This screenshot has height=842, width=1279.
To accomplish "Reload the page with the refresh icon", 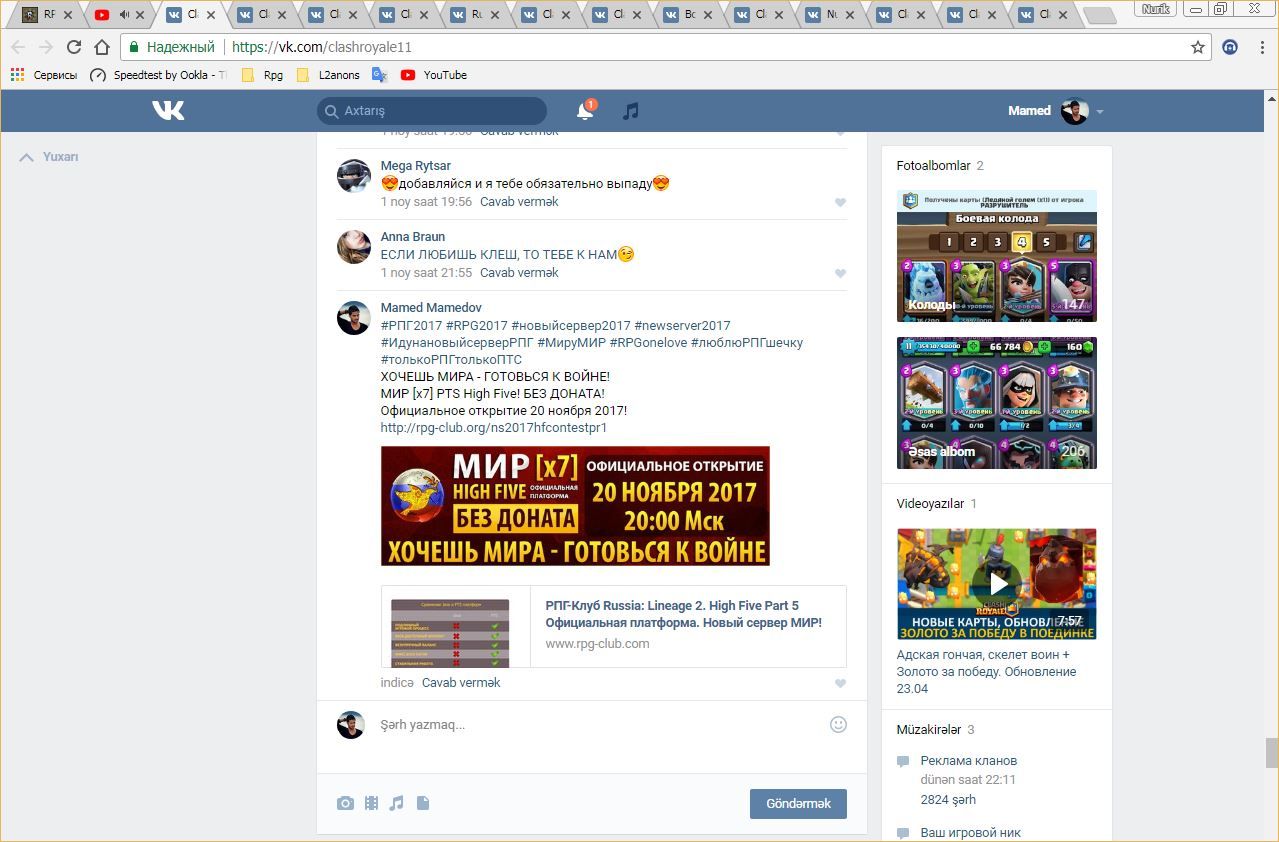I will pyautogui.click(x=73, y=47).
